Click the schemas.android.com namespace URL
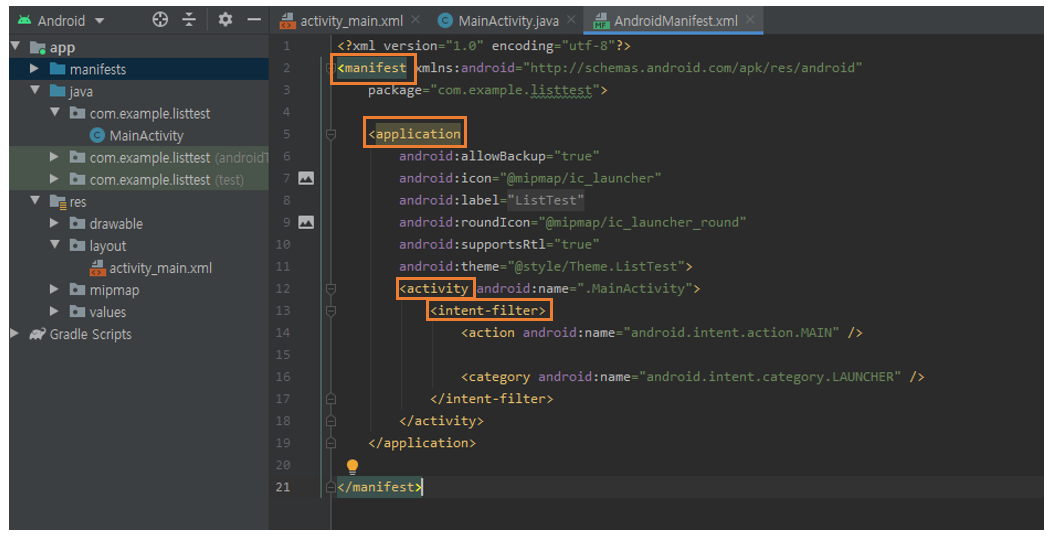Screen dimensions: 1059x541 point(692,68)
